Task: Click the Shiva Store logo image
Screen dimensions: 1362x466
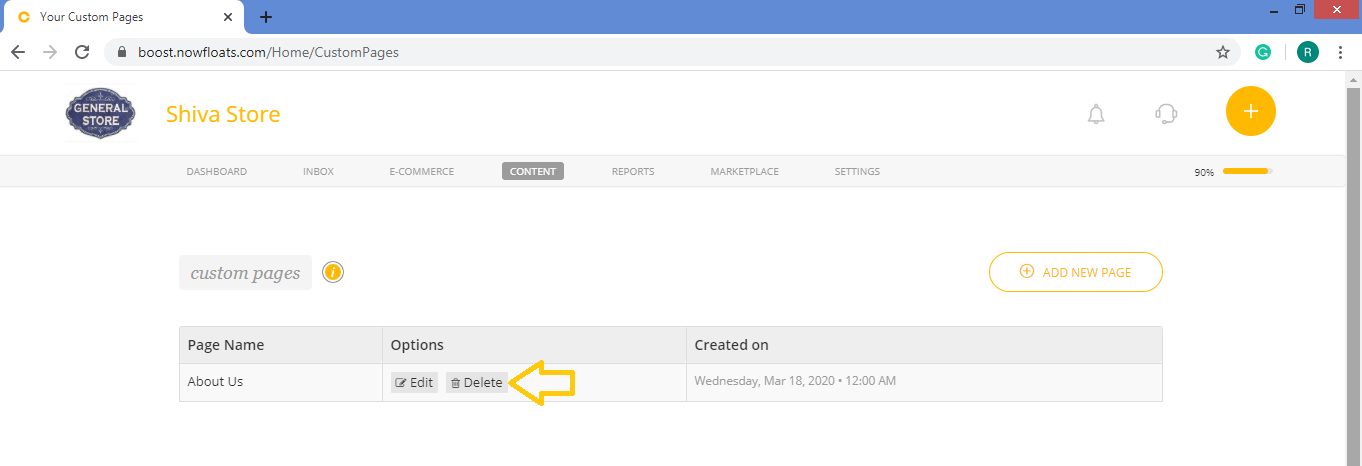Action: coord(99,114)
